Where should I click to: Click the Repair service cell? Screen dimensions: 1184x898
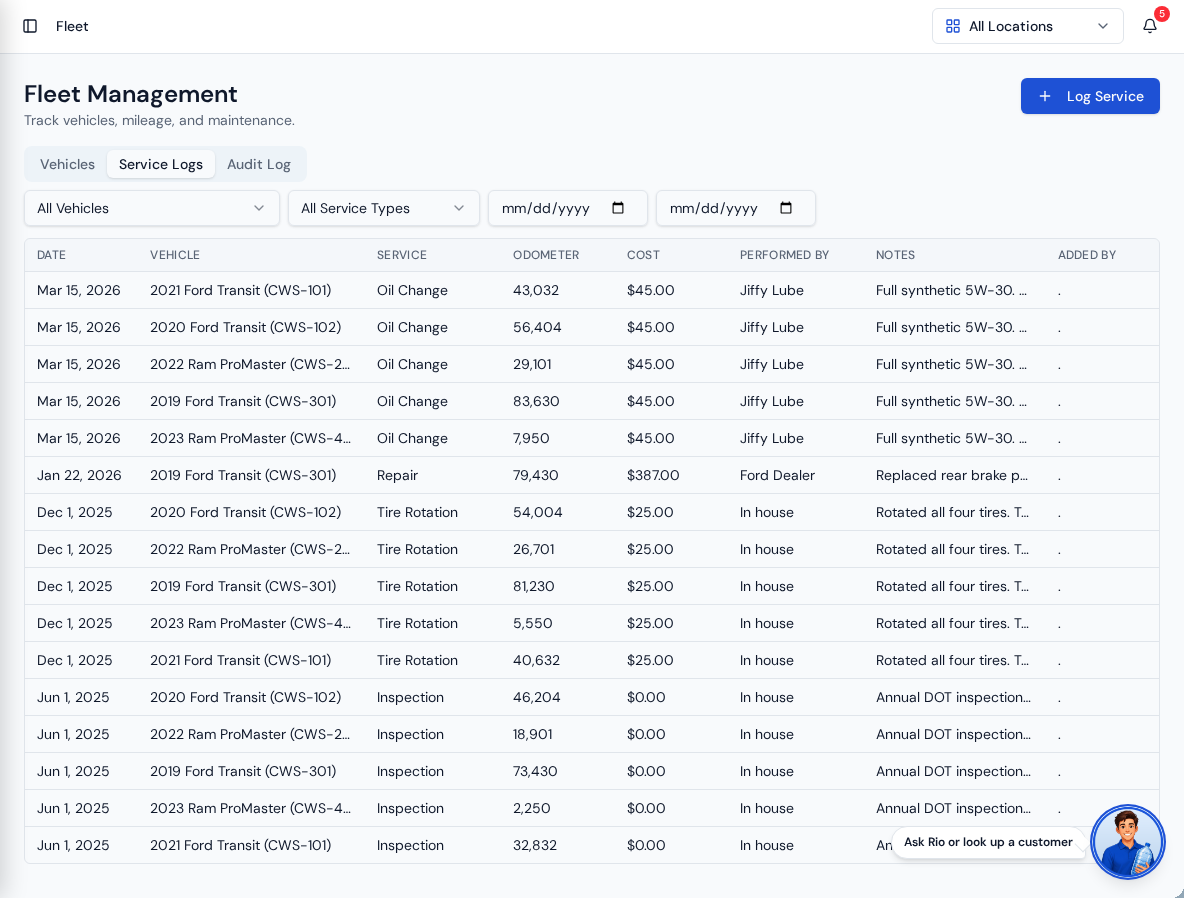[x=397, y=475]
